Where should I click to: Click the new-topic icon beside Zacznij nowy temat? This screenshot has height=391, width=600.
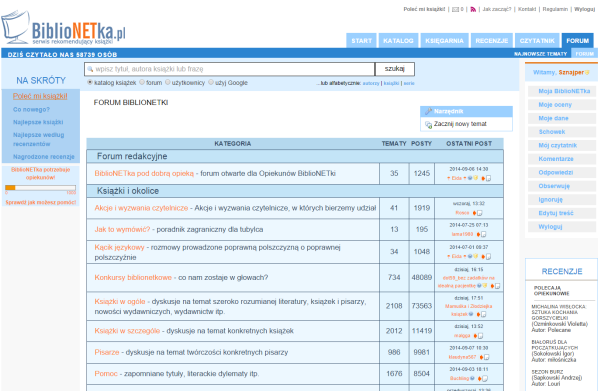[429, 124]
